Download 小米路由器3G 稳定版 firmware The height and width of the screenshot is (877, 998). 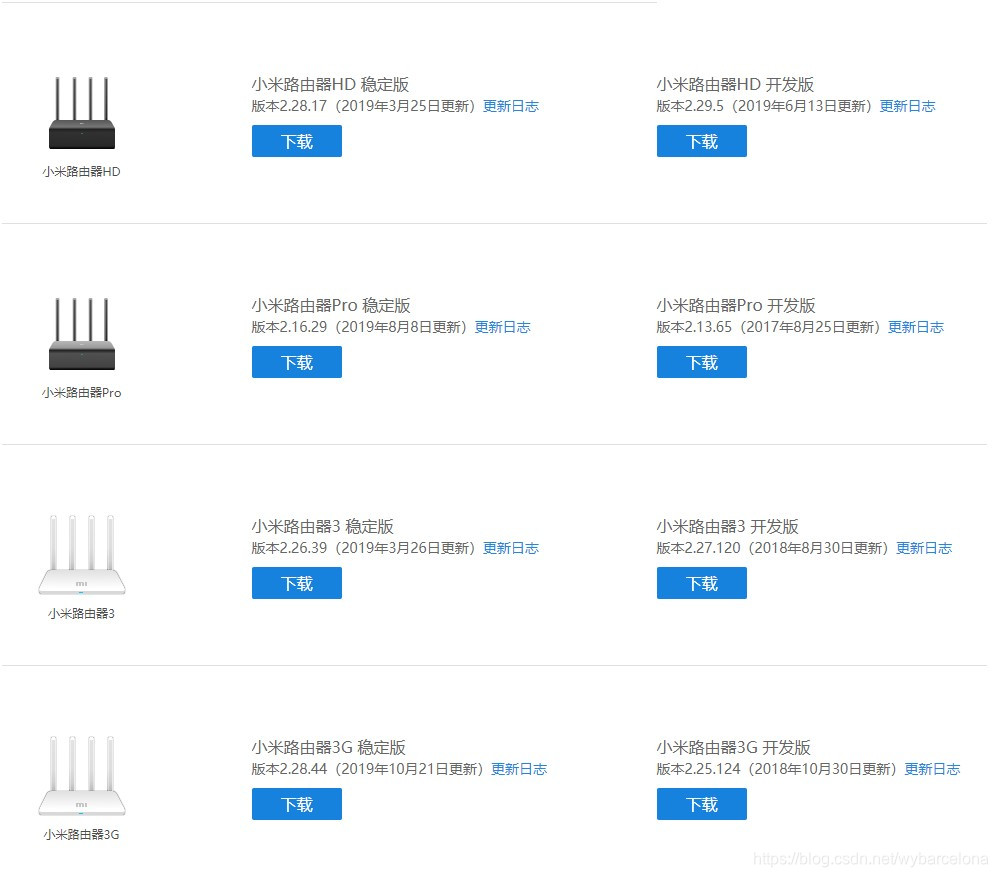click(x=297, y=804)
